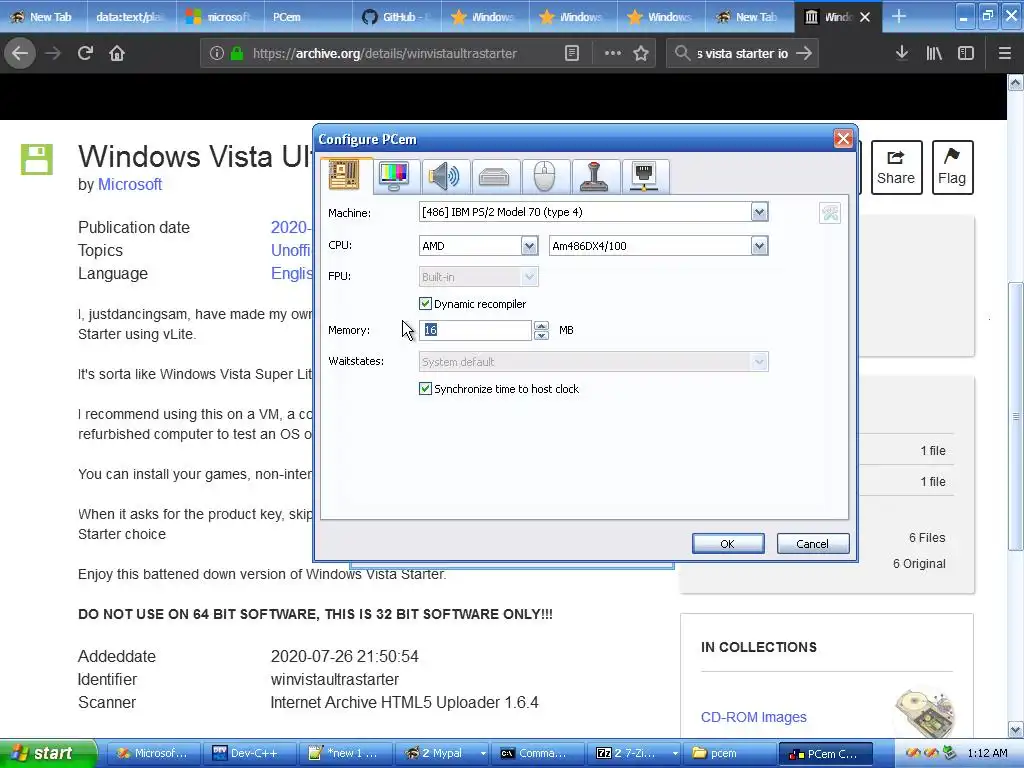Open the browser Library icon
Screen dimensions: 1024x768
pos(934,53)
